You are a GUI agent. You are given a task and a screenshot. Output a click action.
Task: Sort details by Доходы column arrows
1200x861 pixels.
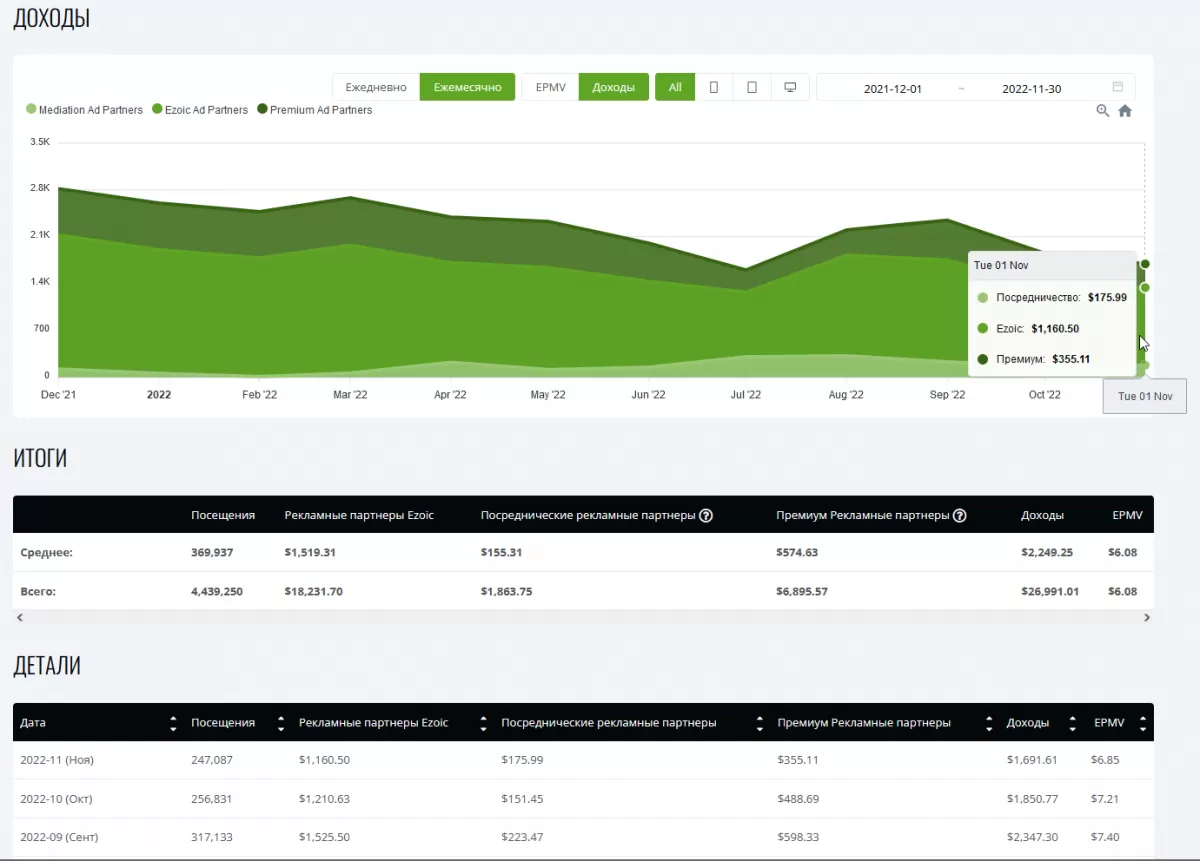(x=1073, y=723)
